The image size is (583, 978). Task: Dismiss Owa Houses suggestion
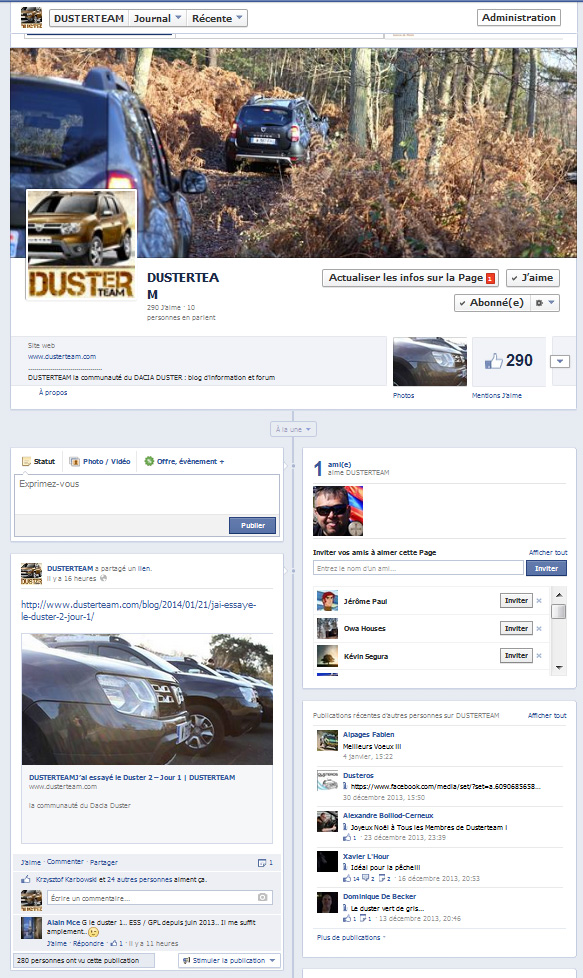(539, 629)
